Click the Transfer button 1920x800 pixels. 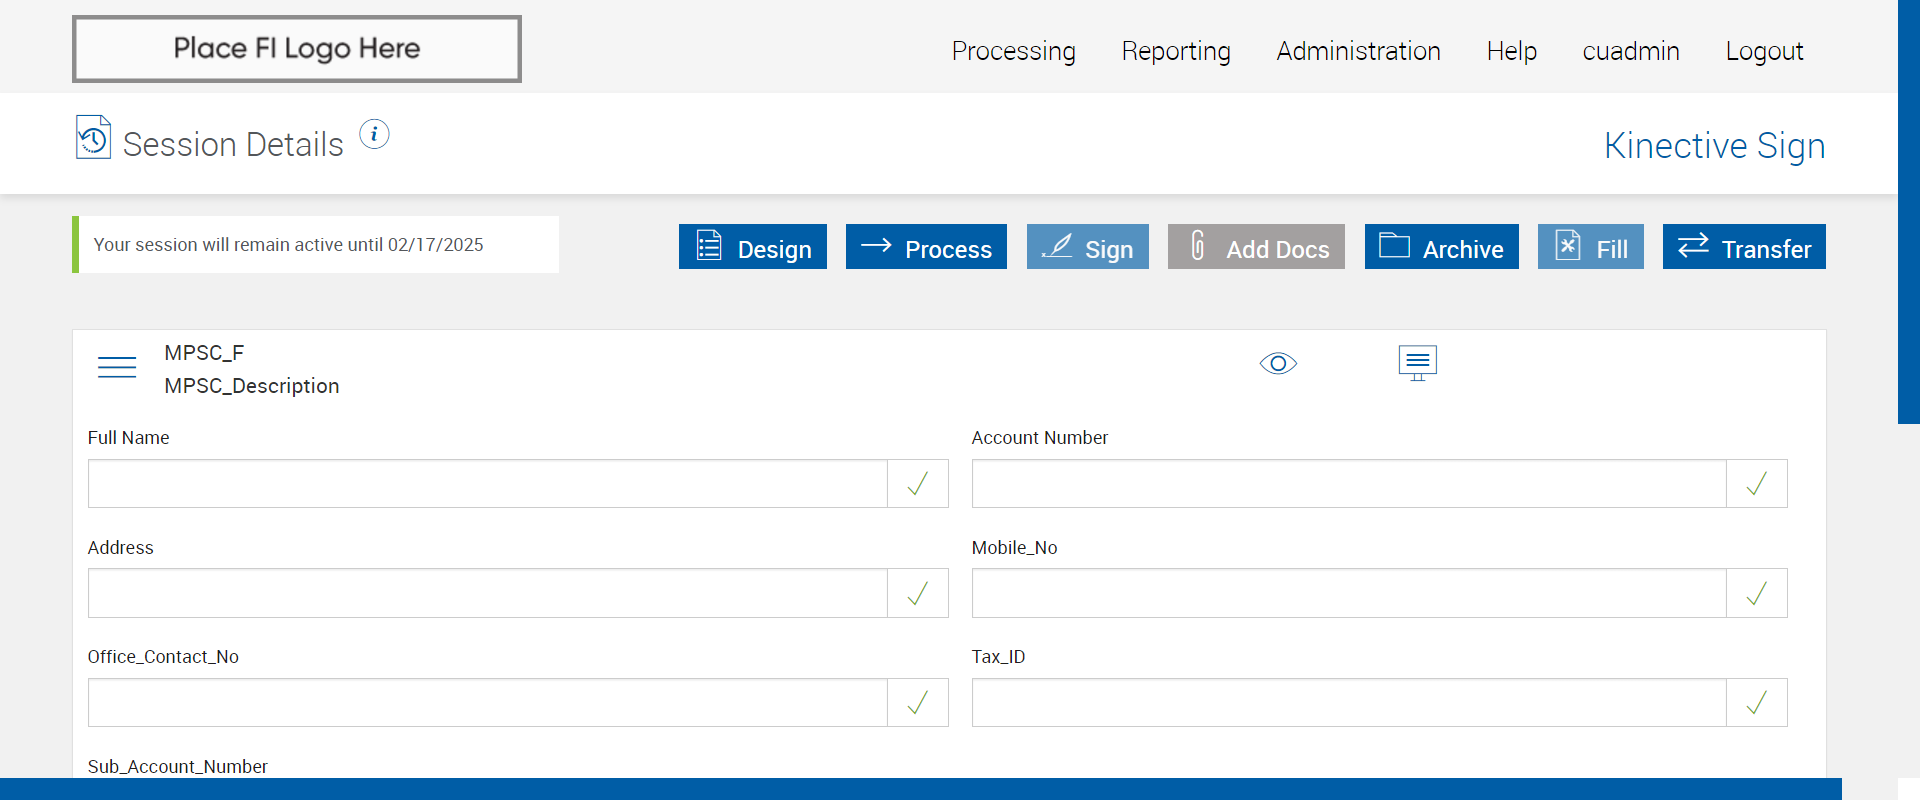pyautogui.click(x=1744, y=247)
